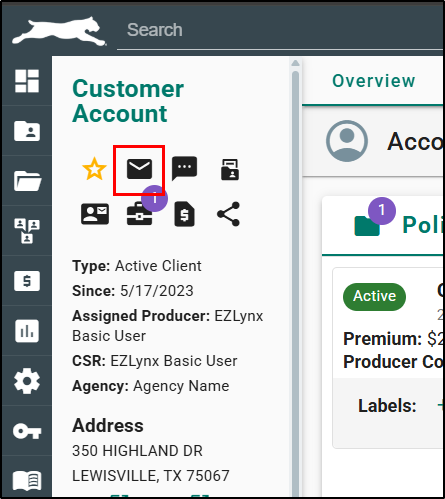Select the 'CSR: EZLynx Basic User' text
Image resolution: width=445 pixels, height=499 pixels.
(155, 361)
